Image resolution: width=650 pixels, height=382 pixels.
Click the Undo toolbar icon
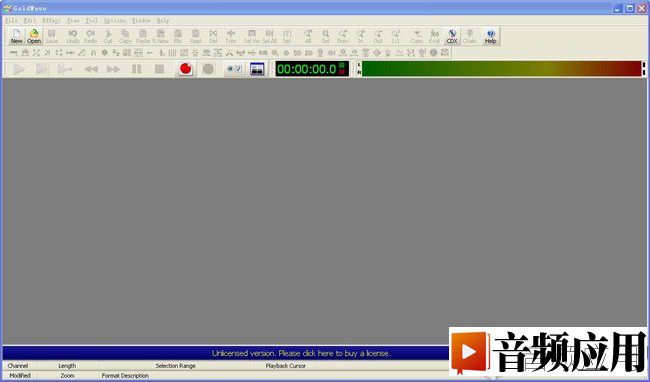73,36
